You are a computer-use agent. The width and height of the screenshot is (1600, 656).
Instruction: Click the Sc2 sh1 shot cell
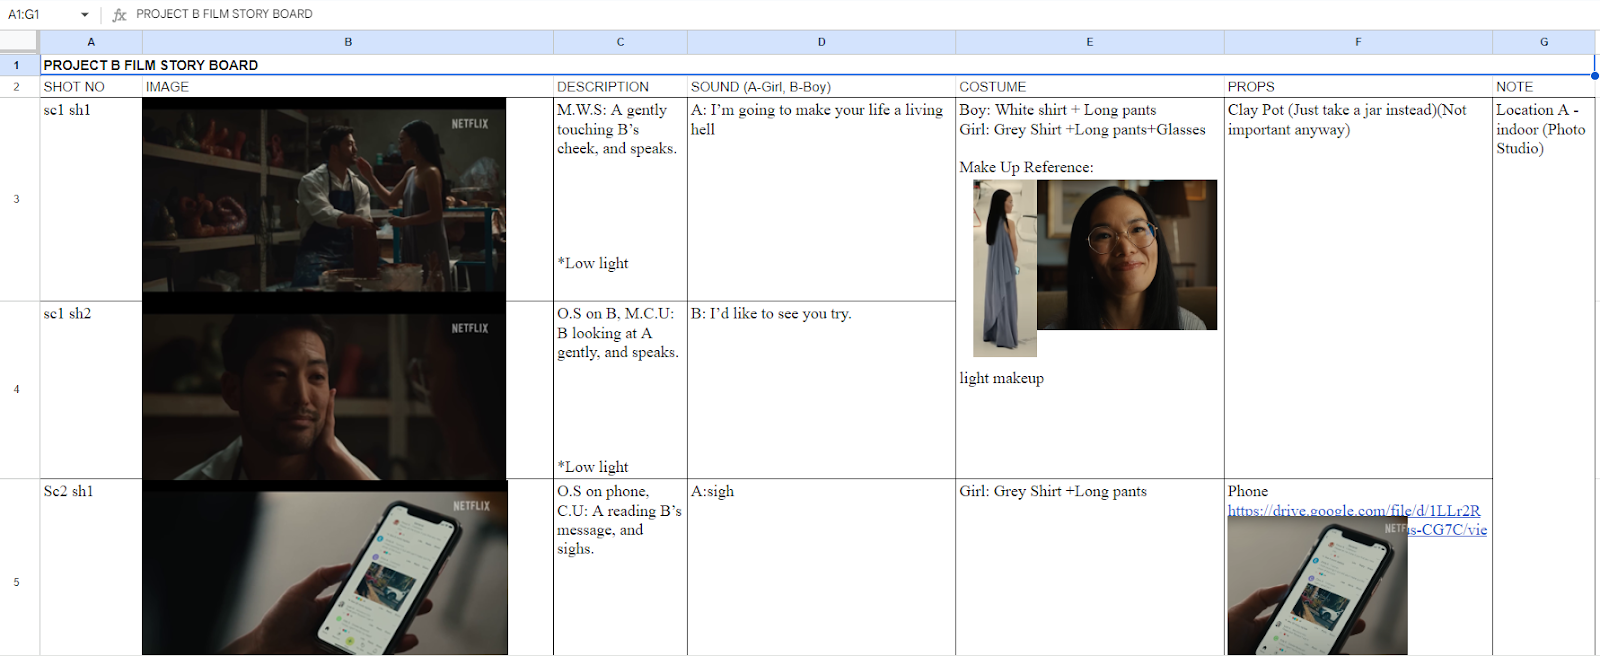pos(91,567)
